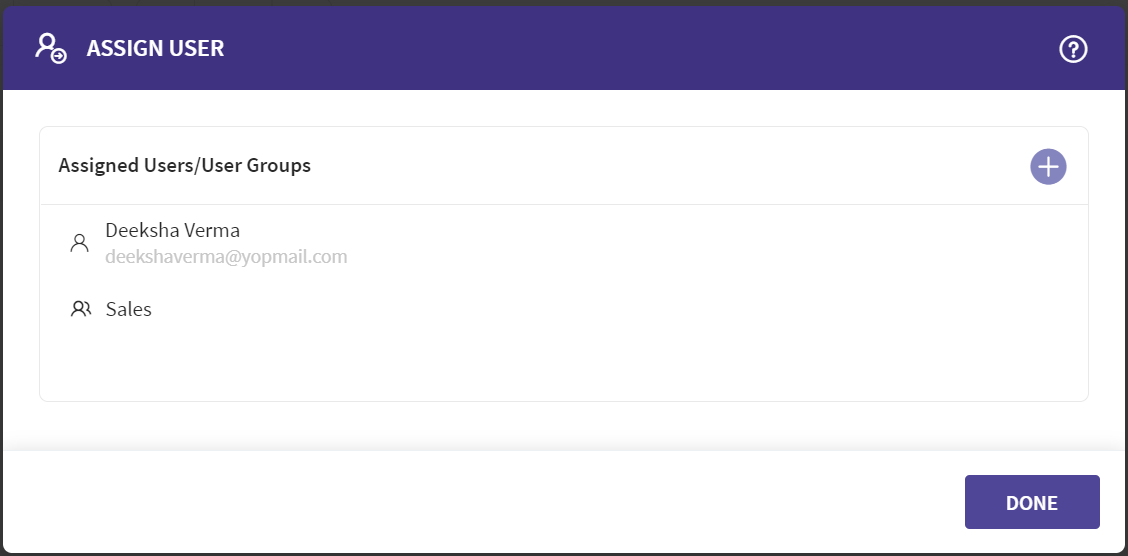Select the Deeksha Verma name text

pos(172,230)
